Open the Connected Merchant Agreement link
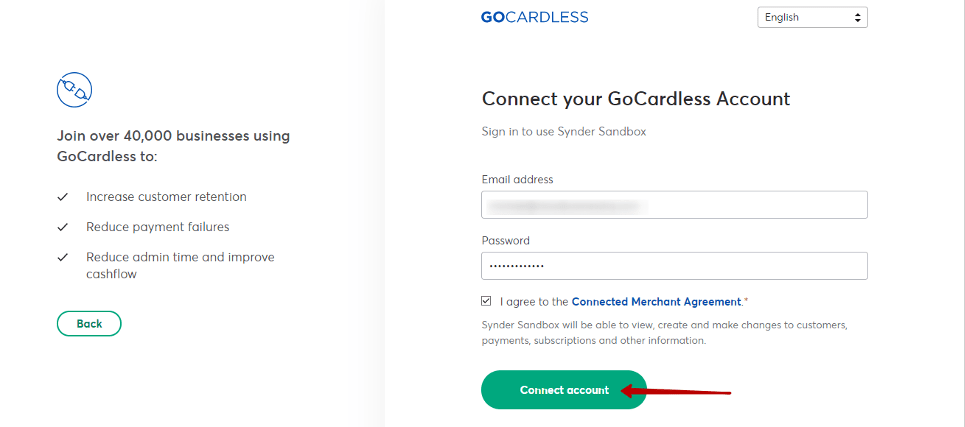 (656, 302)
